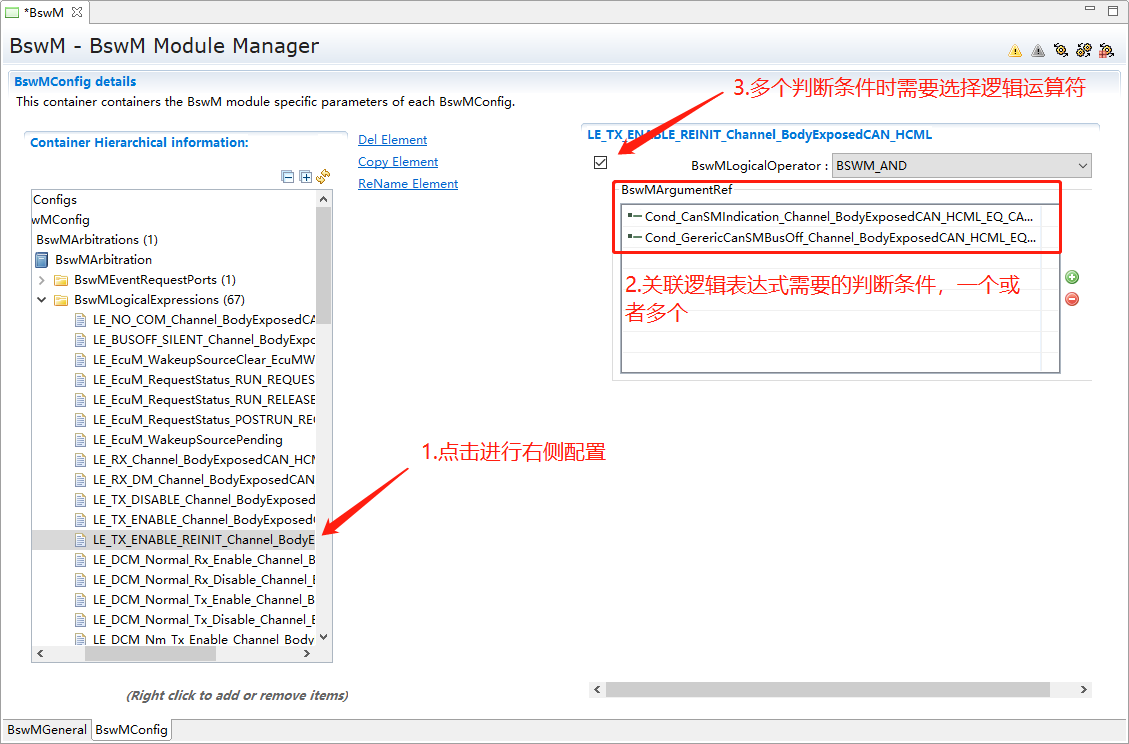
Task: Click the single gear refresh toolbar icon
Action: click(x=1060, y=50)
